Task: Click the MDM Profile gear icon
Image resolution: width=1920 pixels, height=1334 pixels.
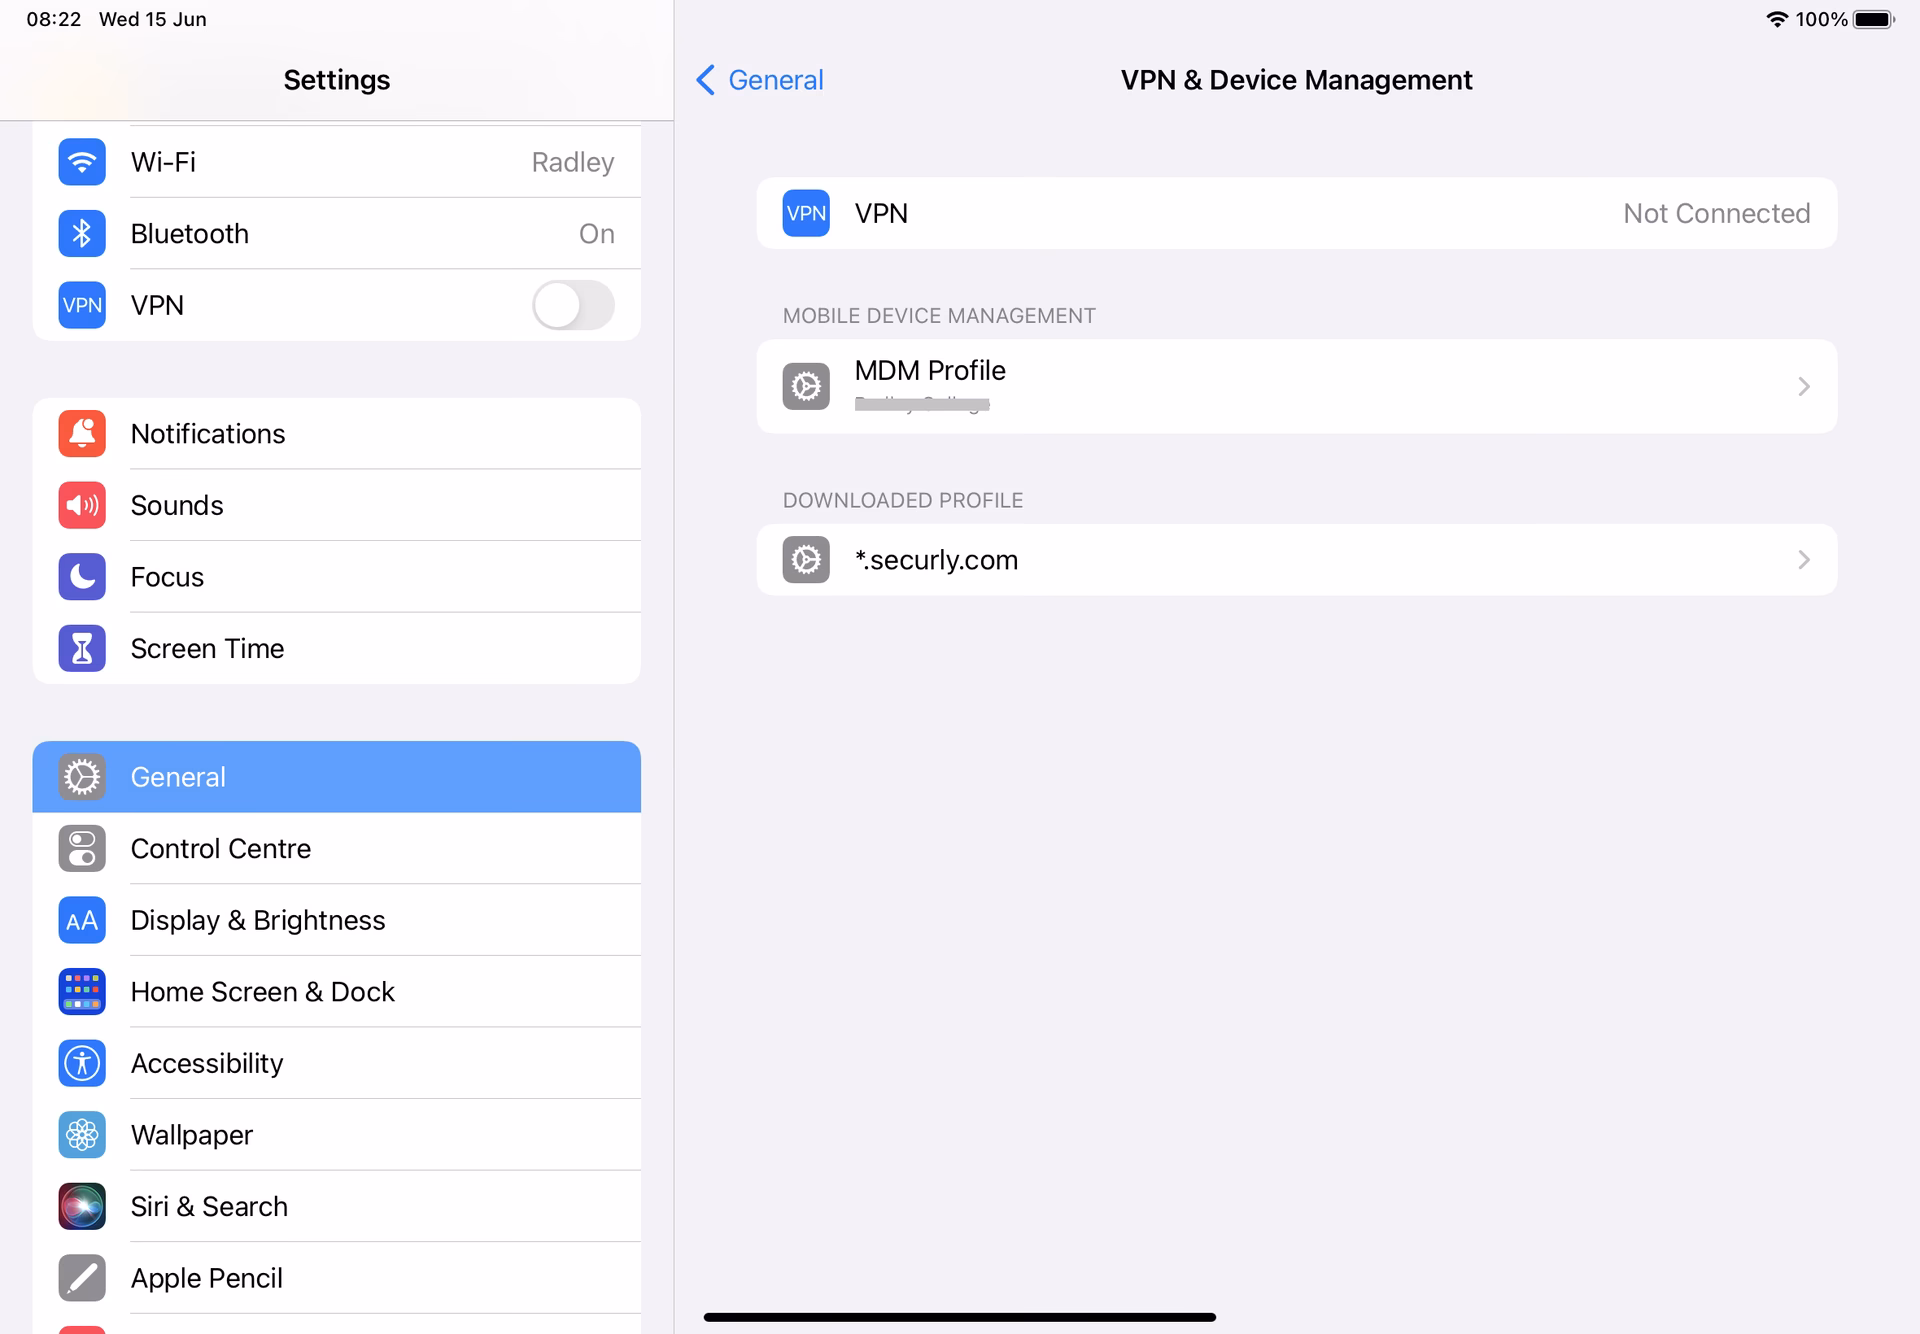Action: click(x=805, y=386)
